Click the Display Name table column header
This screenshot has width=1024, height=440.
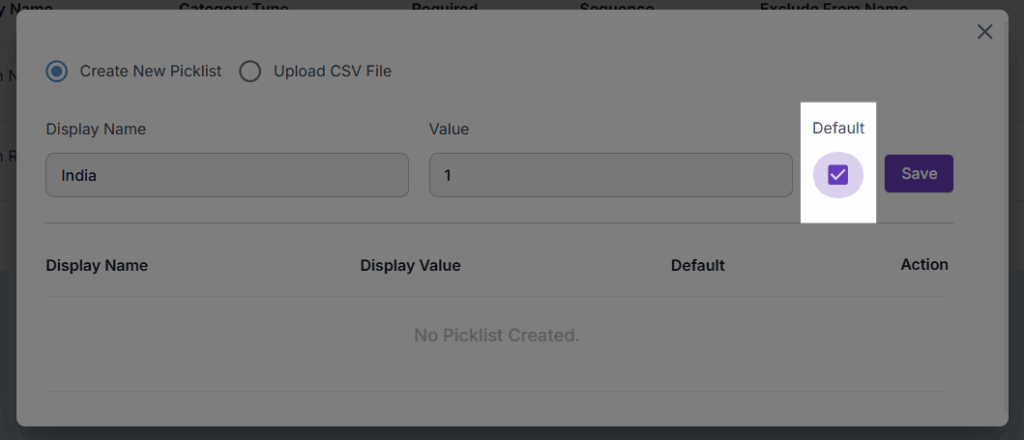[97, 265]
